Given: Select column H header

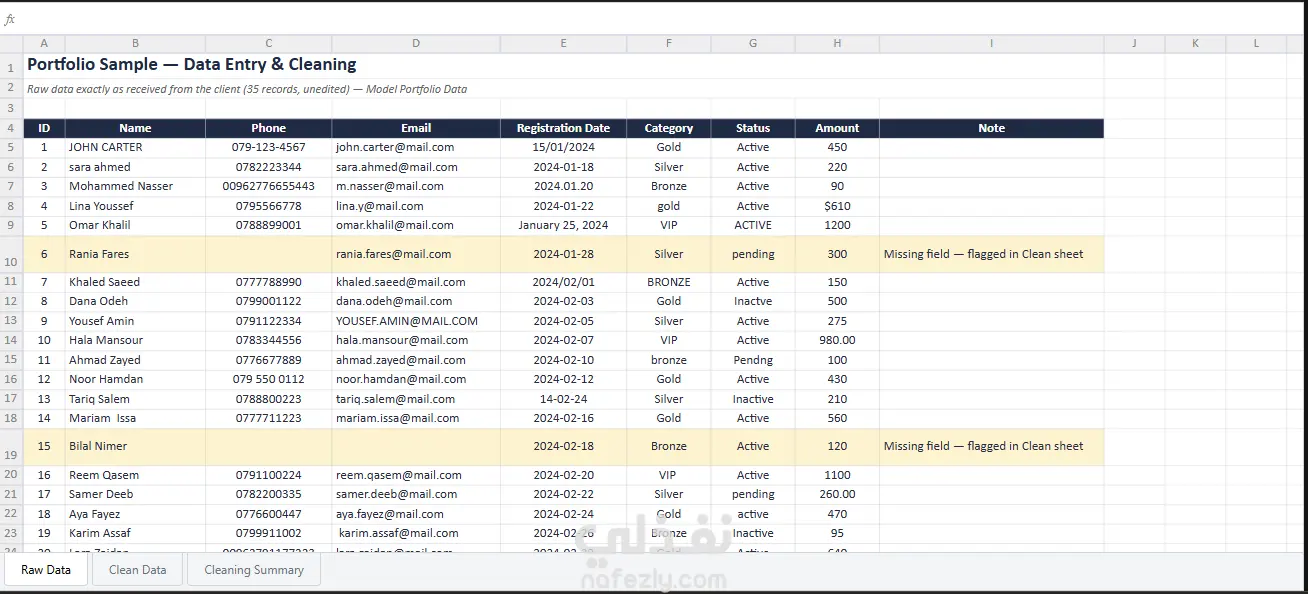Looking at the screenshot, I should pyautogui.click(x=837, y=43).
